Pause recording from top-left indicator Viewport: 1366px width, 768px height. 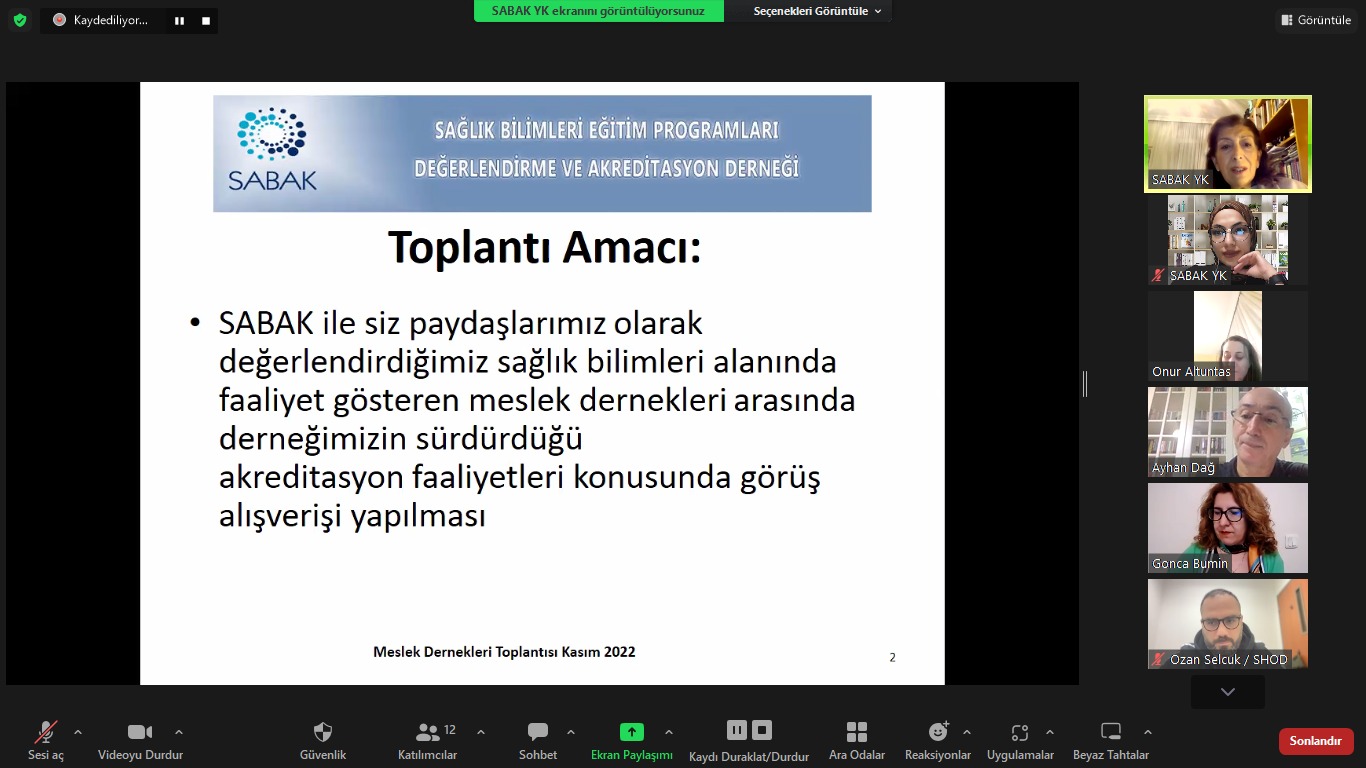(x=179, y=20)
